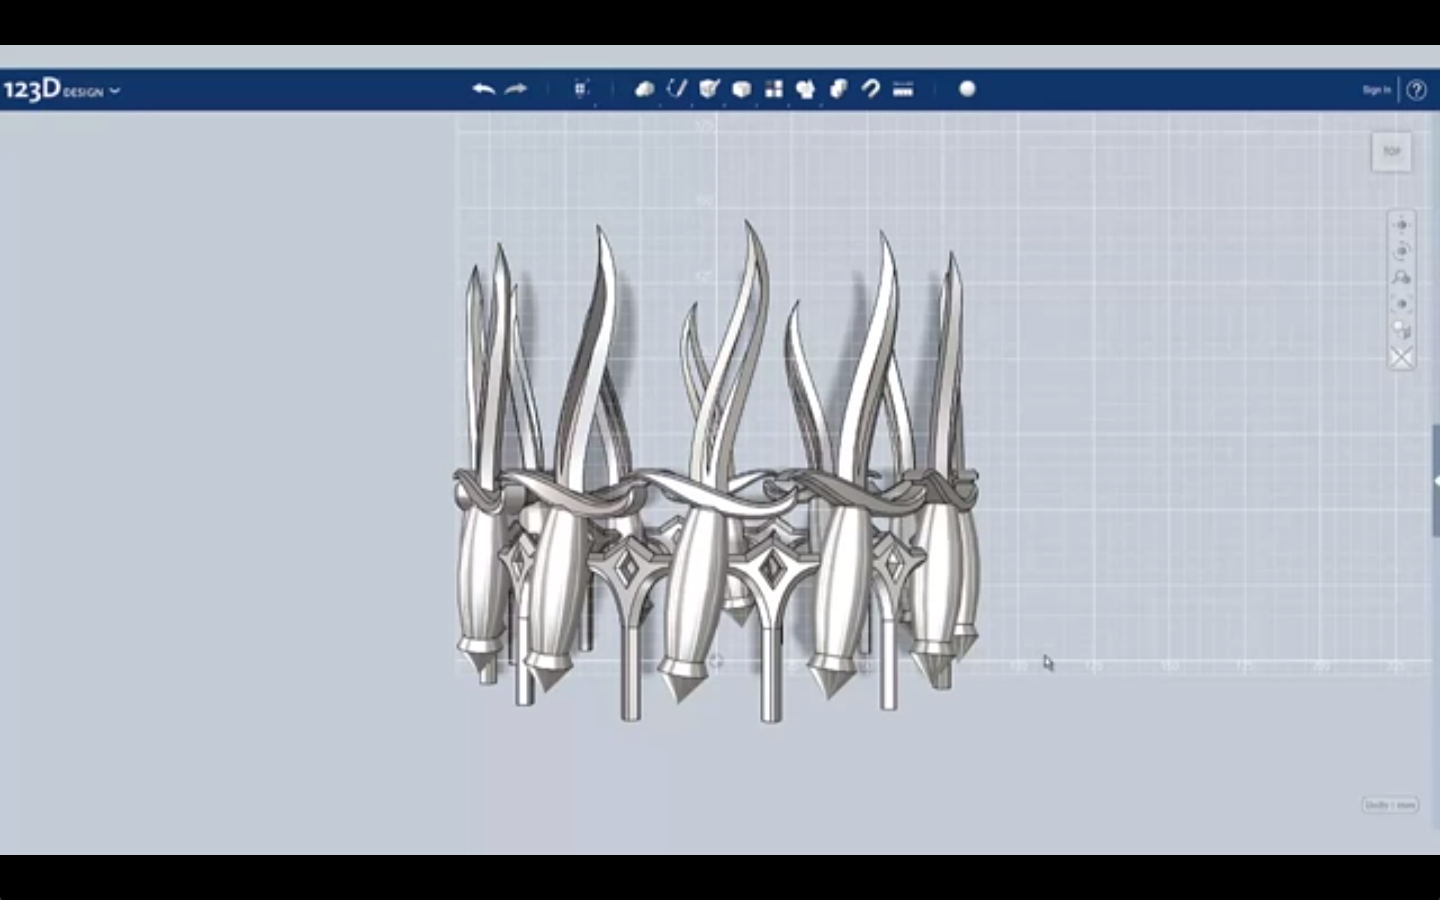1440x900 pixels.
Task: Open the 123D Design application menu
Action: (x=61, y=90)
